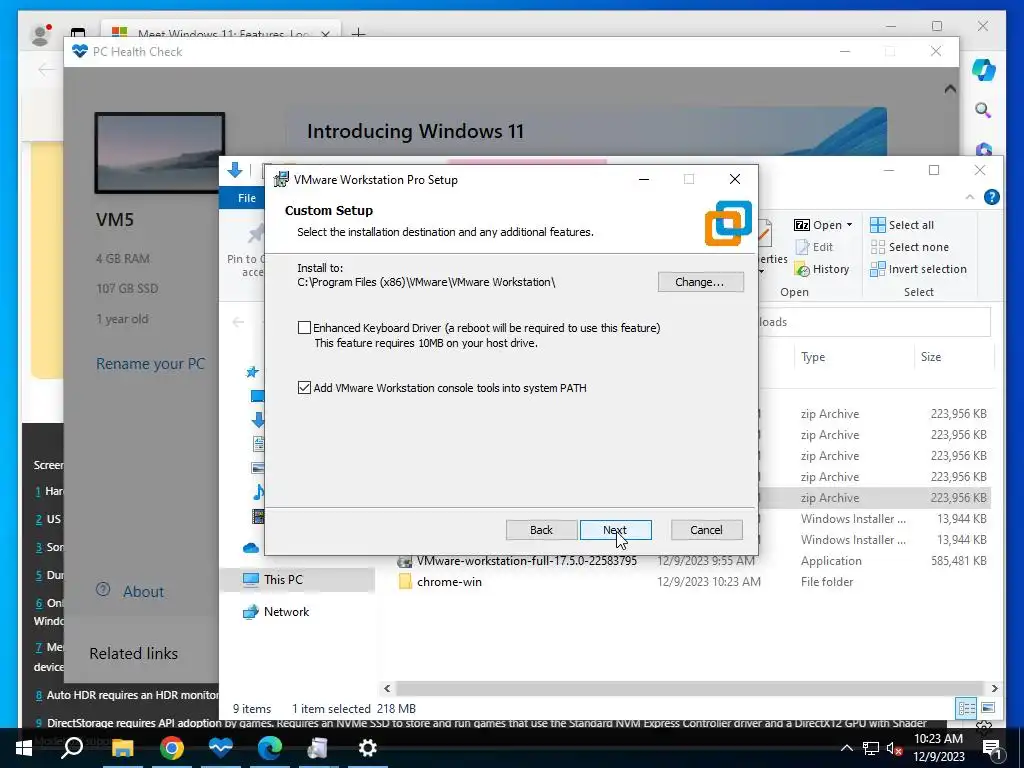Viewport: 1024px width, 768px height.
Task: Click the Size column header
Action: pyautogui.click(x=931, y=357)
